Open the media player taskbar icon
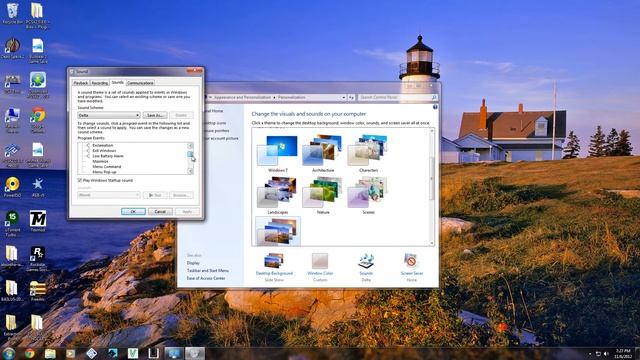This screenshot has height=360, width=640. (71, 353)
